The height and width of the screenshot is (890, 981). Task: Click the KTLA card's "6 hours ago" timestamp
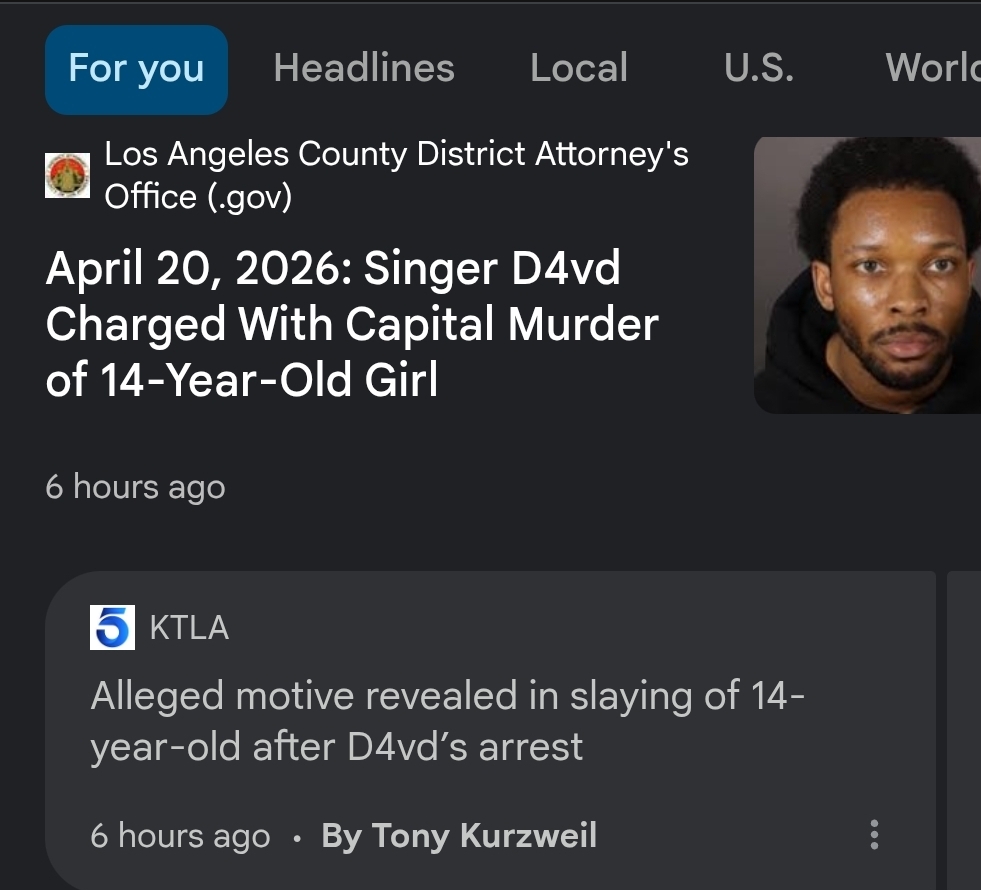pos(180,836)
